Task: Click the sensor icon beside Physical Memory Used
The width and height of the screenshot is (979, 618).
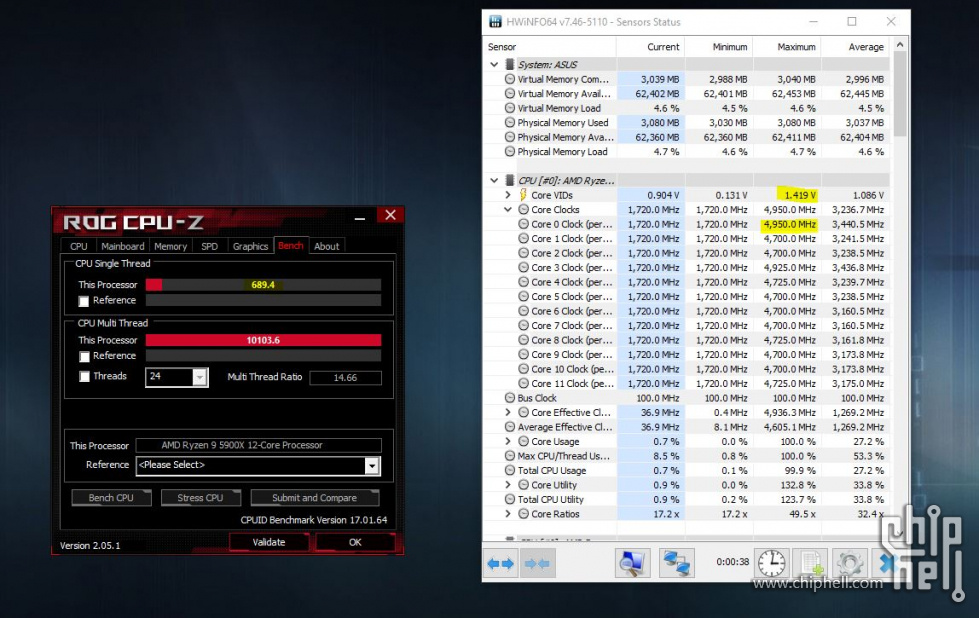Action: [x=509, y=122]
